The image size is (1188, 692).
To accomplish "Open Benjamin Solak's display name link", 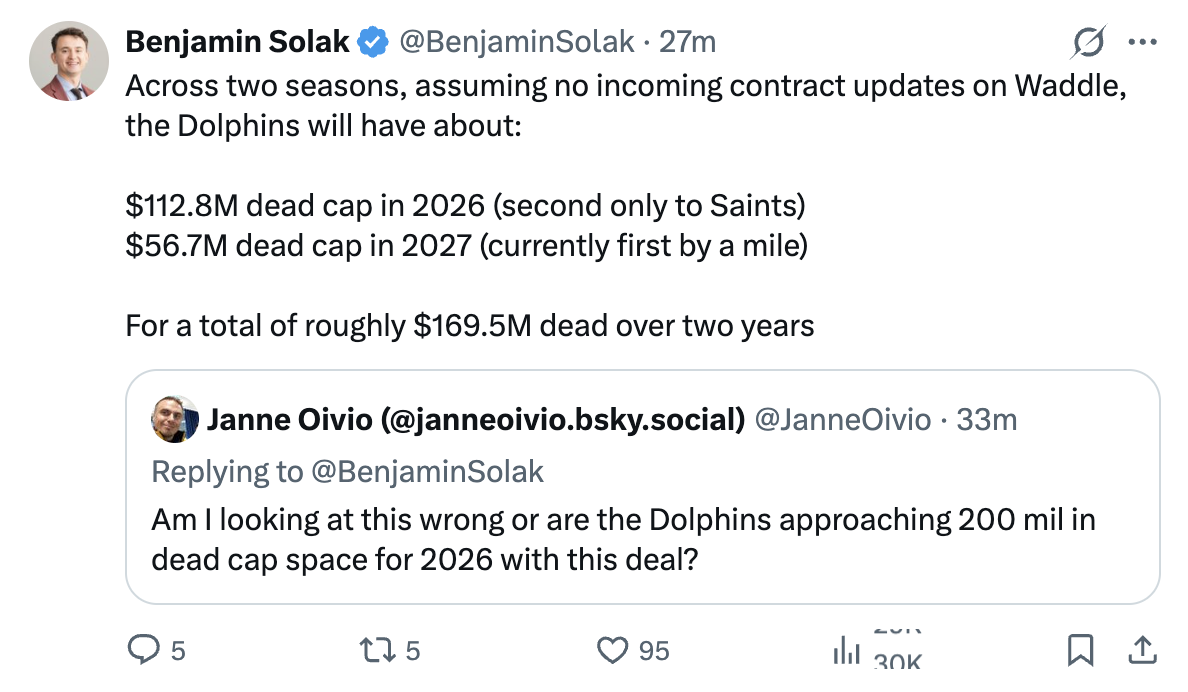I will tap(238, 42).
